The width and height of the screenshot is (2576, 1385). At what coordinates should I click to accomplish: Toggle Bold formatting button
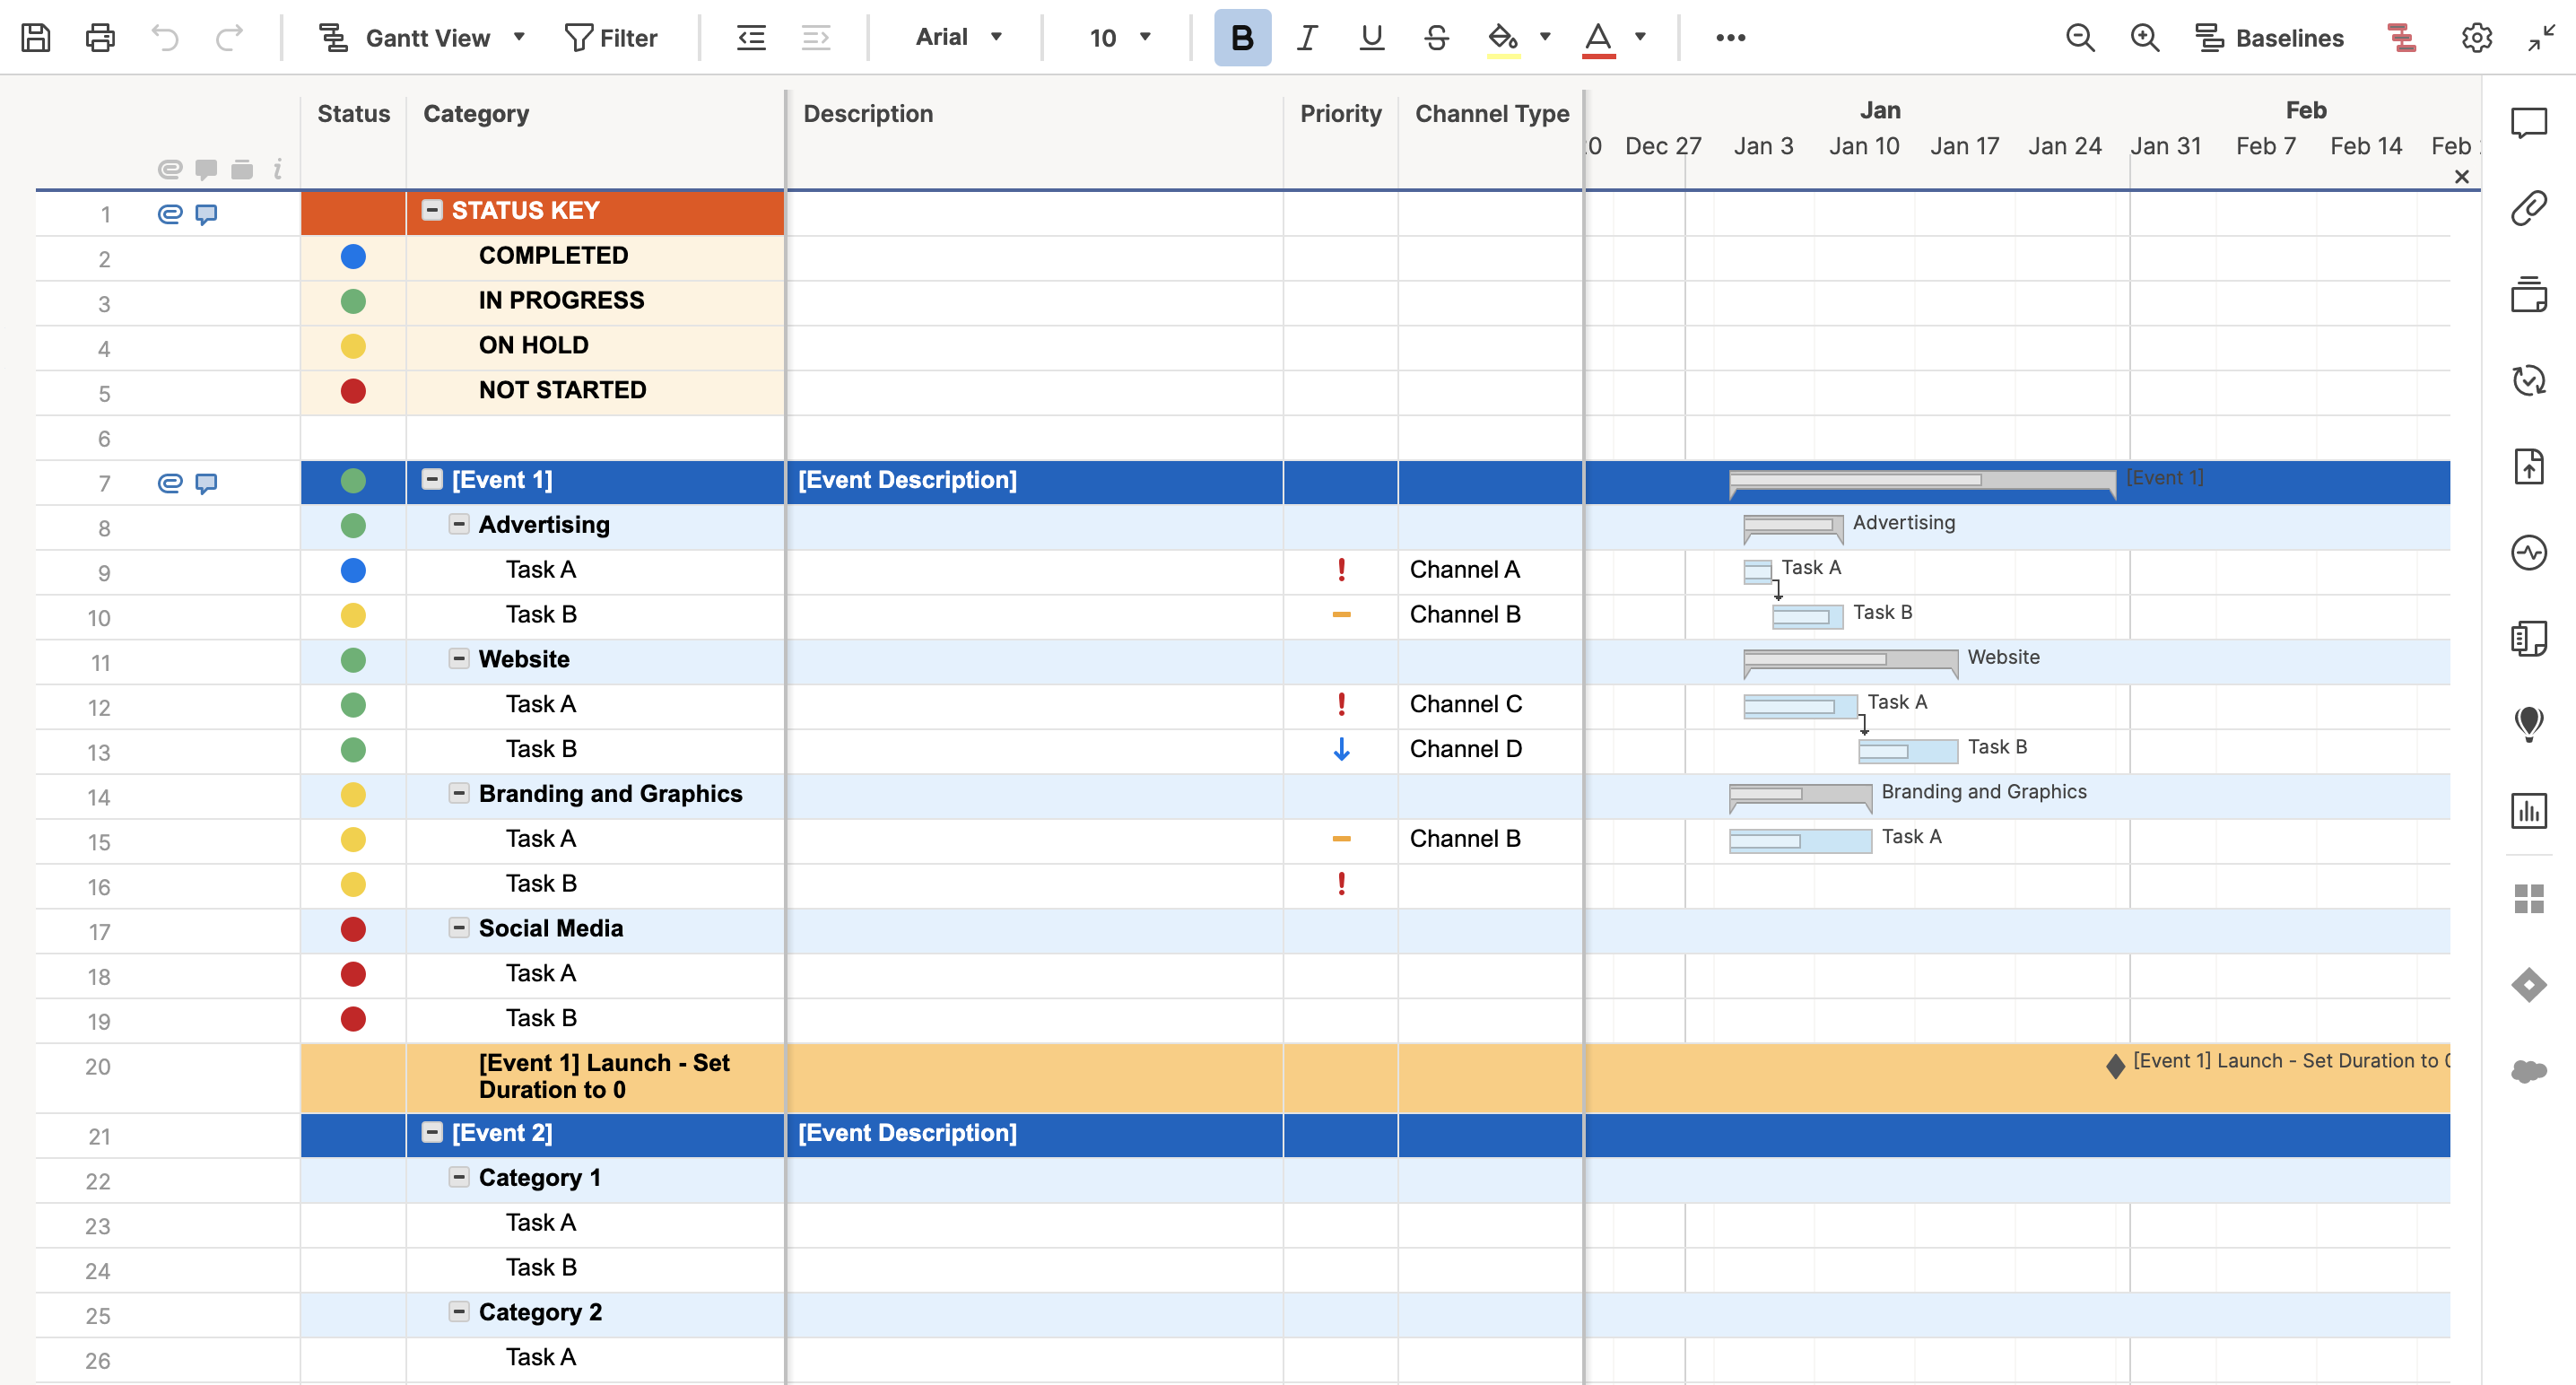point(1242,38)
